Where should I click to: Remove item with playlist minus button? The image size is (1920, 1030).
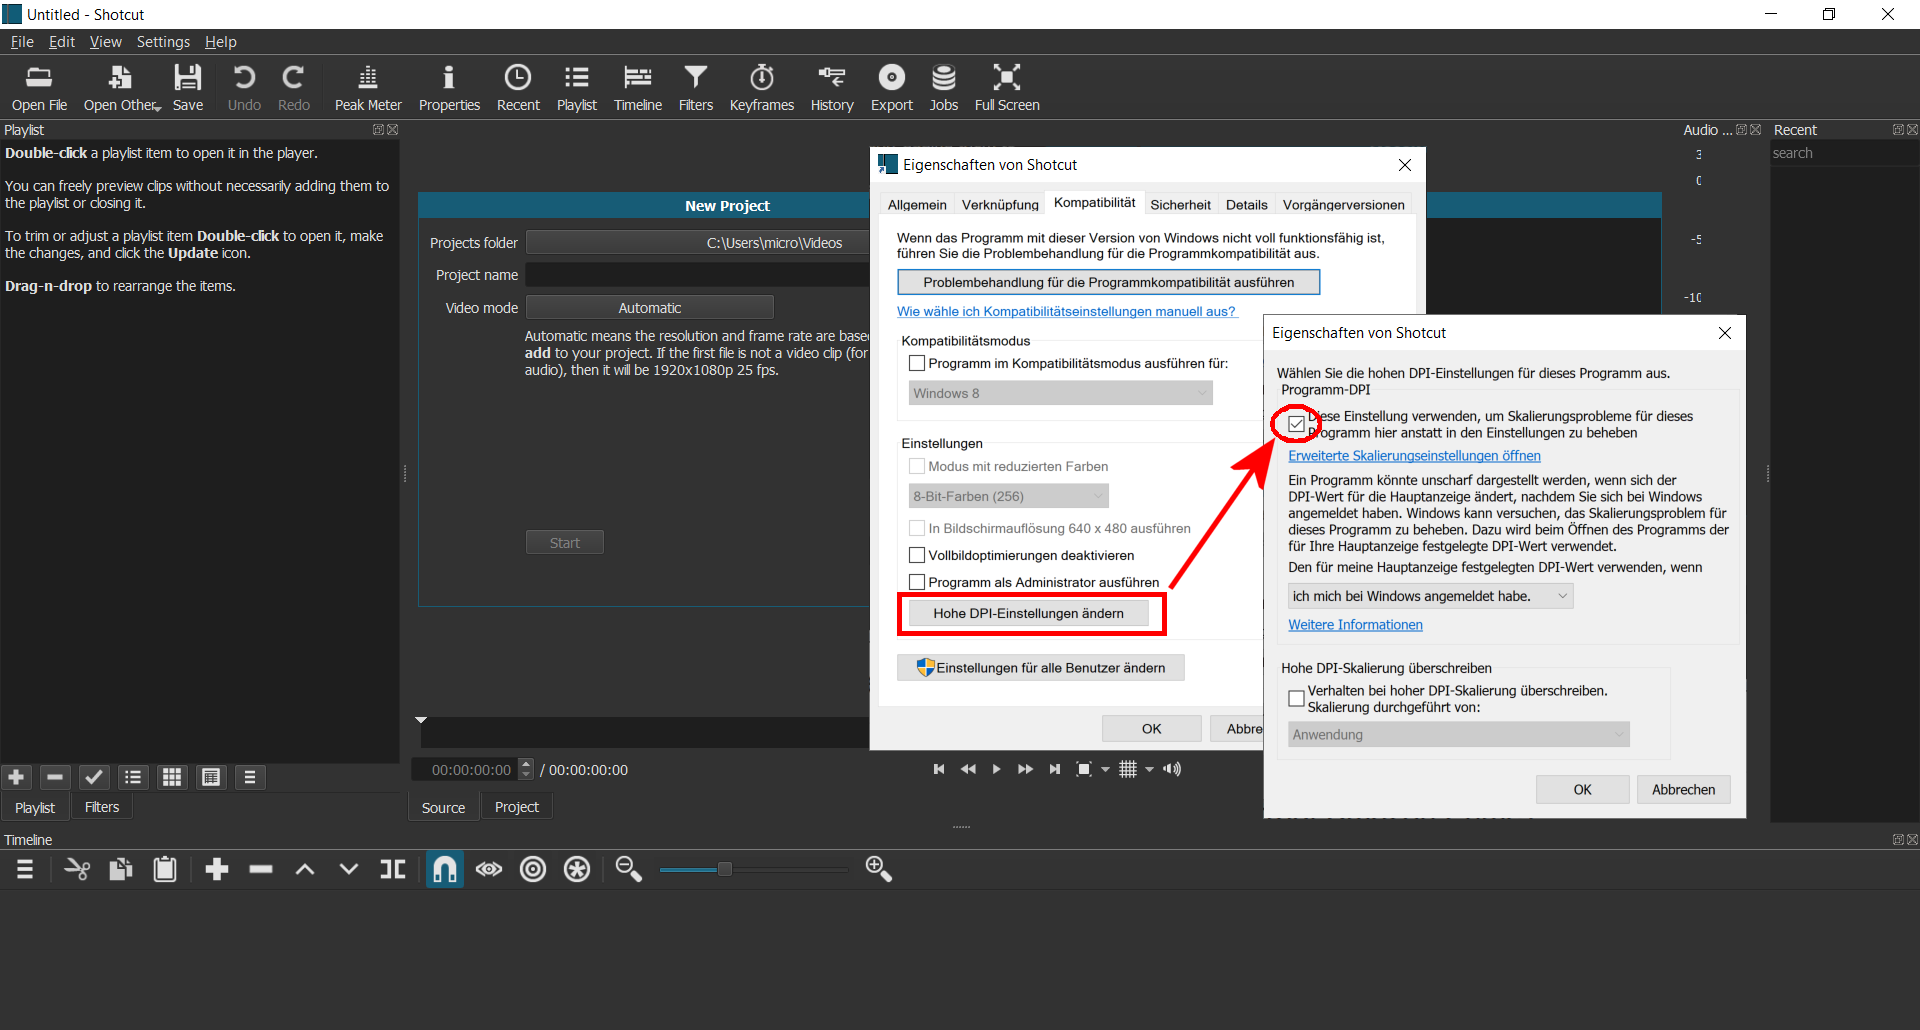click(x=55, y=777)
